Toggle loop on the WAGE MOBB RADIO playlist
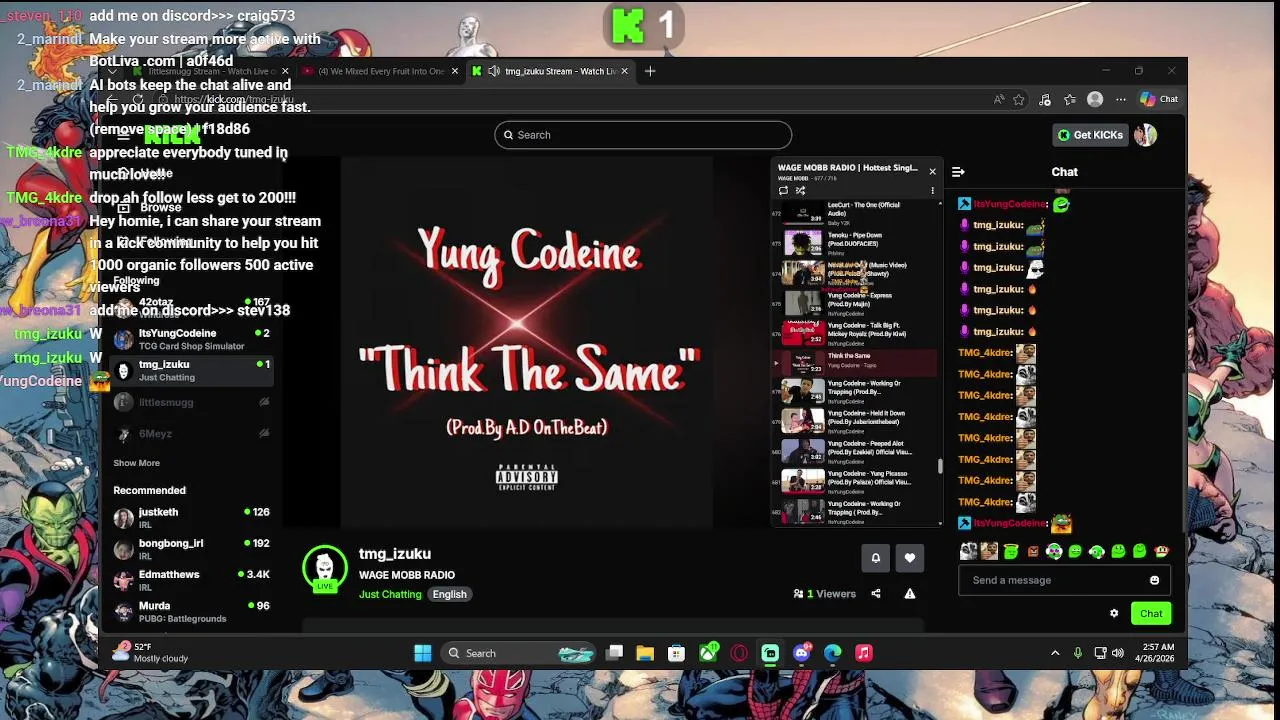Screen dimensions: 1280x720 [783, 190]
